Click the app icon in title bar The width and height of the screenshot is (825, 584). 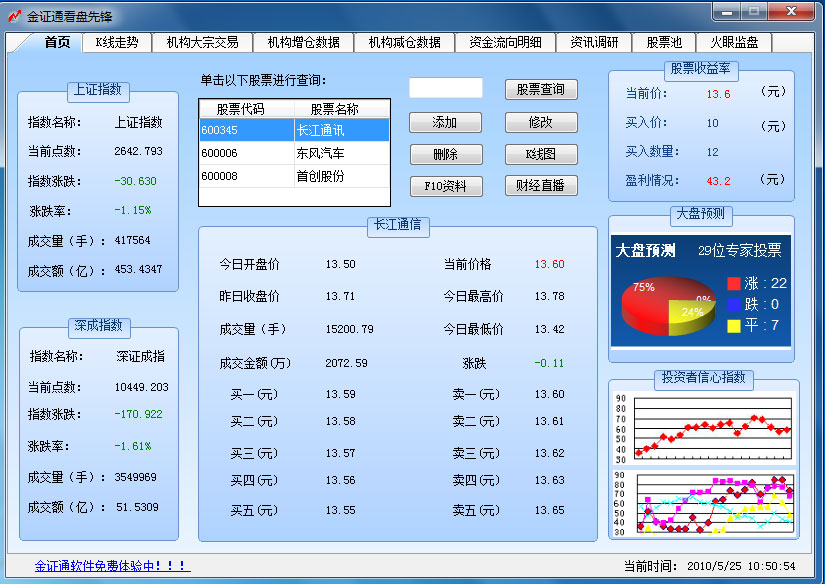pos(15,16)
